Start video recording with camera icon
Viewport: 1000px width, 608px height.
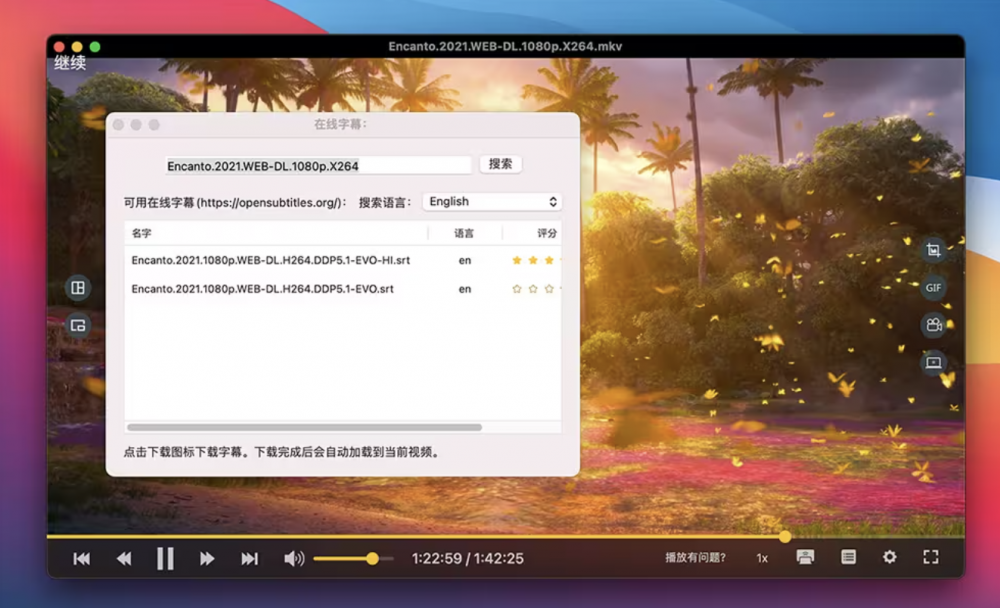(x=934, y=325)
